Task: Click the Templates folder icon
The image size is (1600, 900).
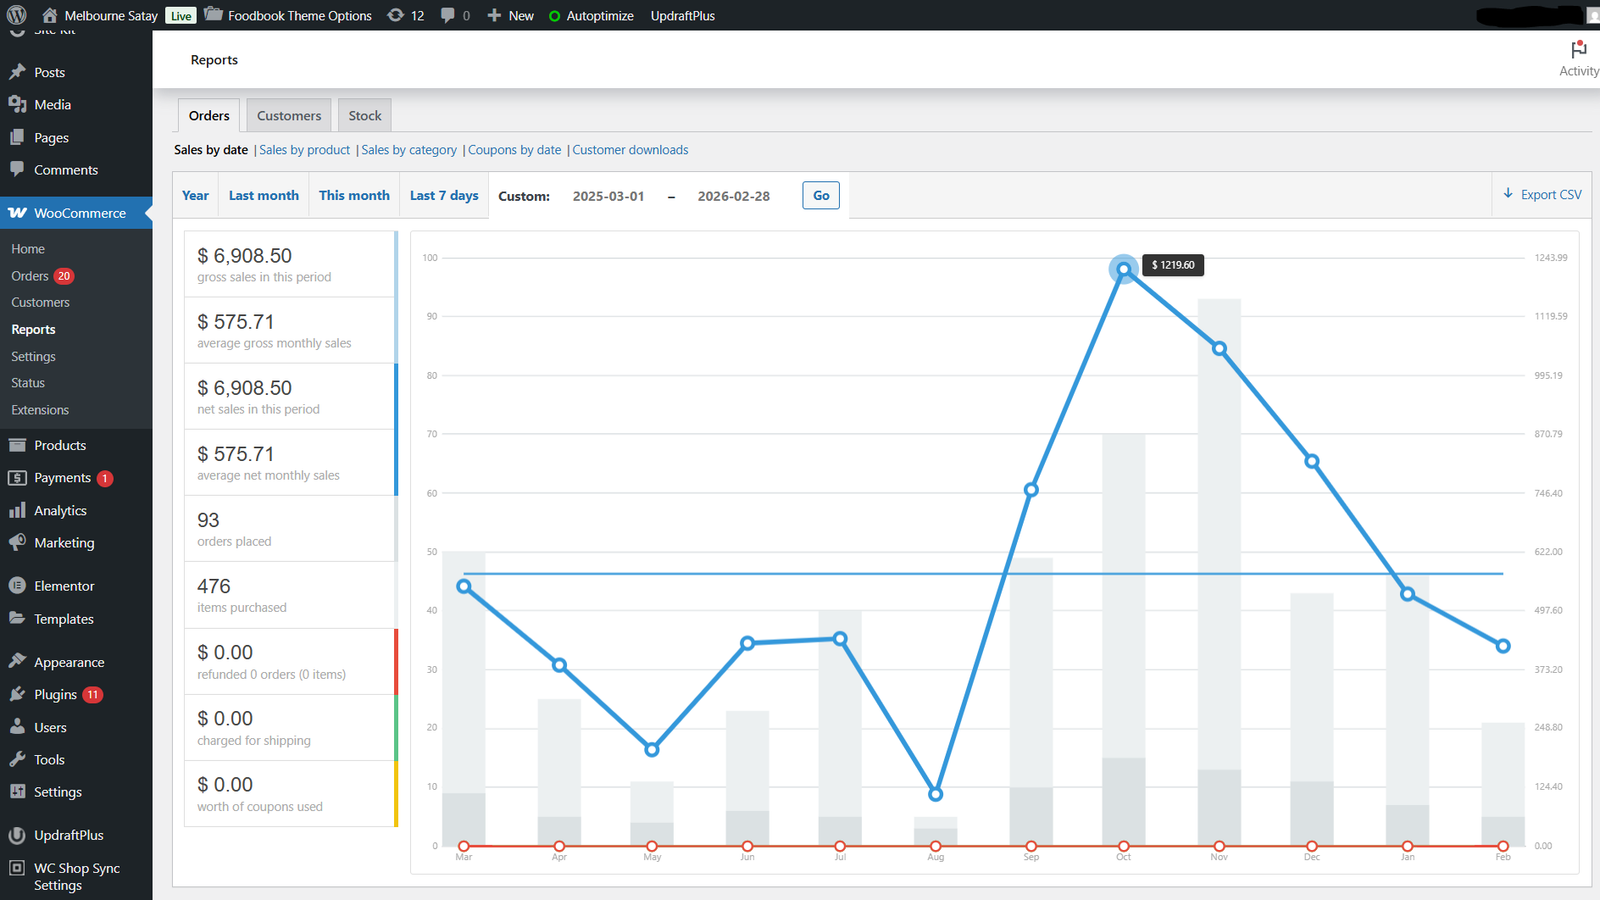Action: (17, 618)
